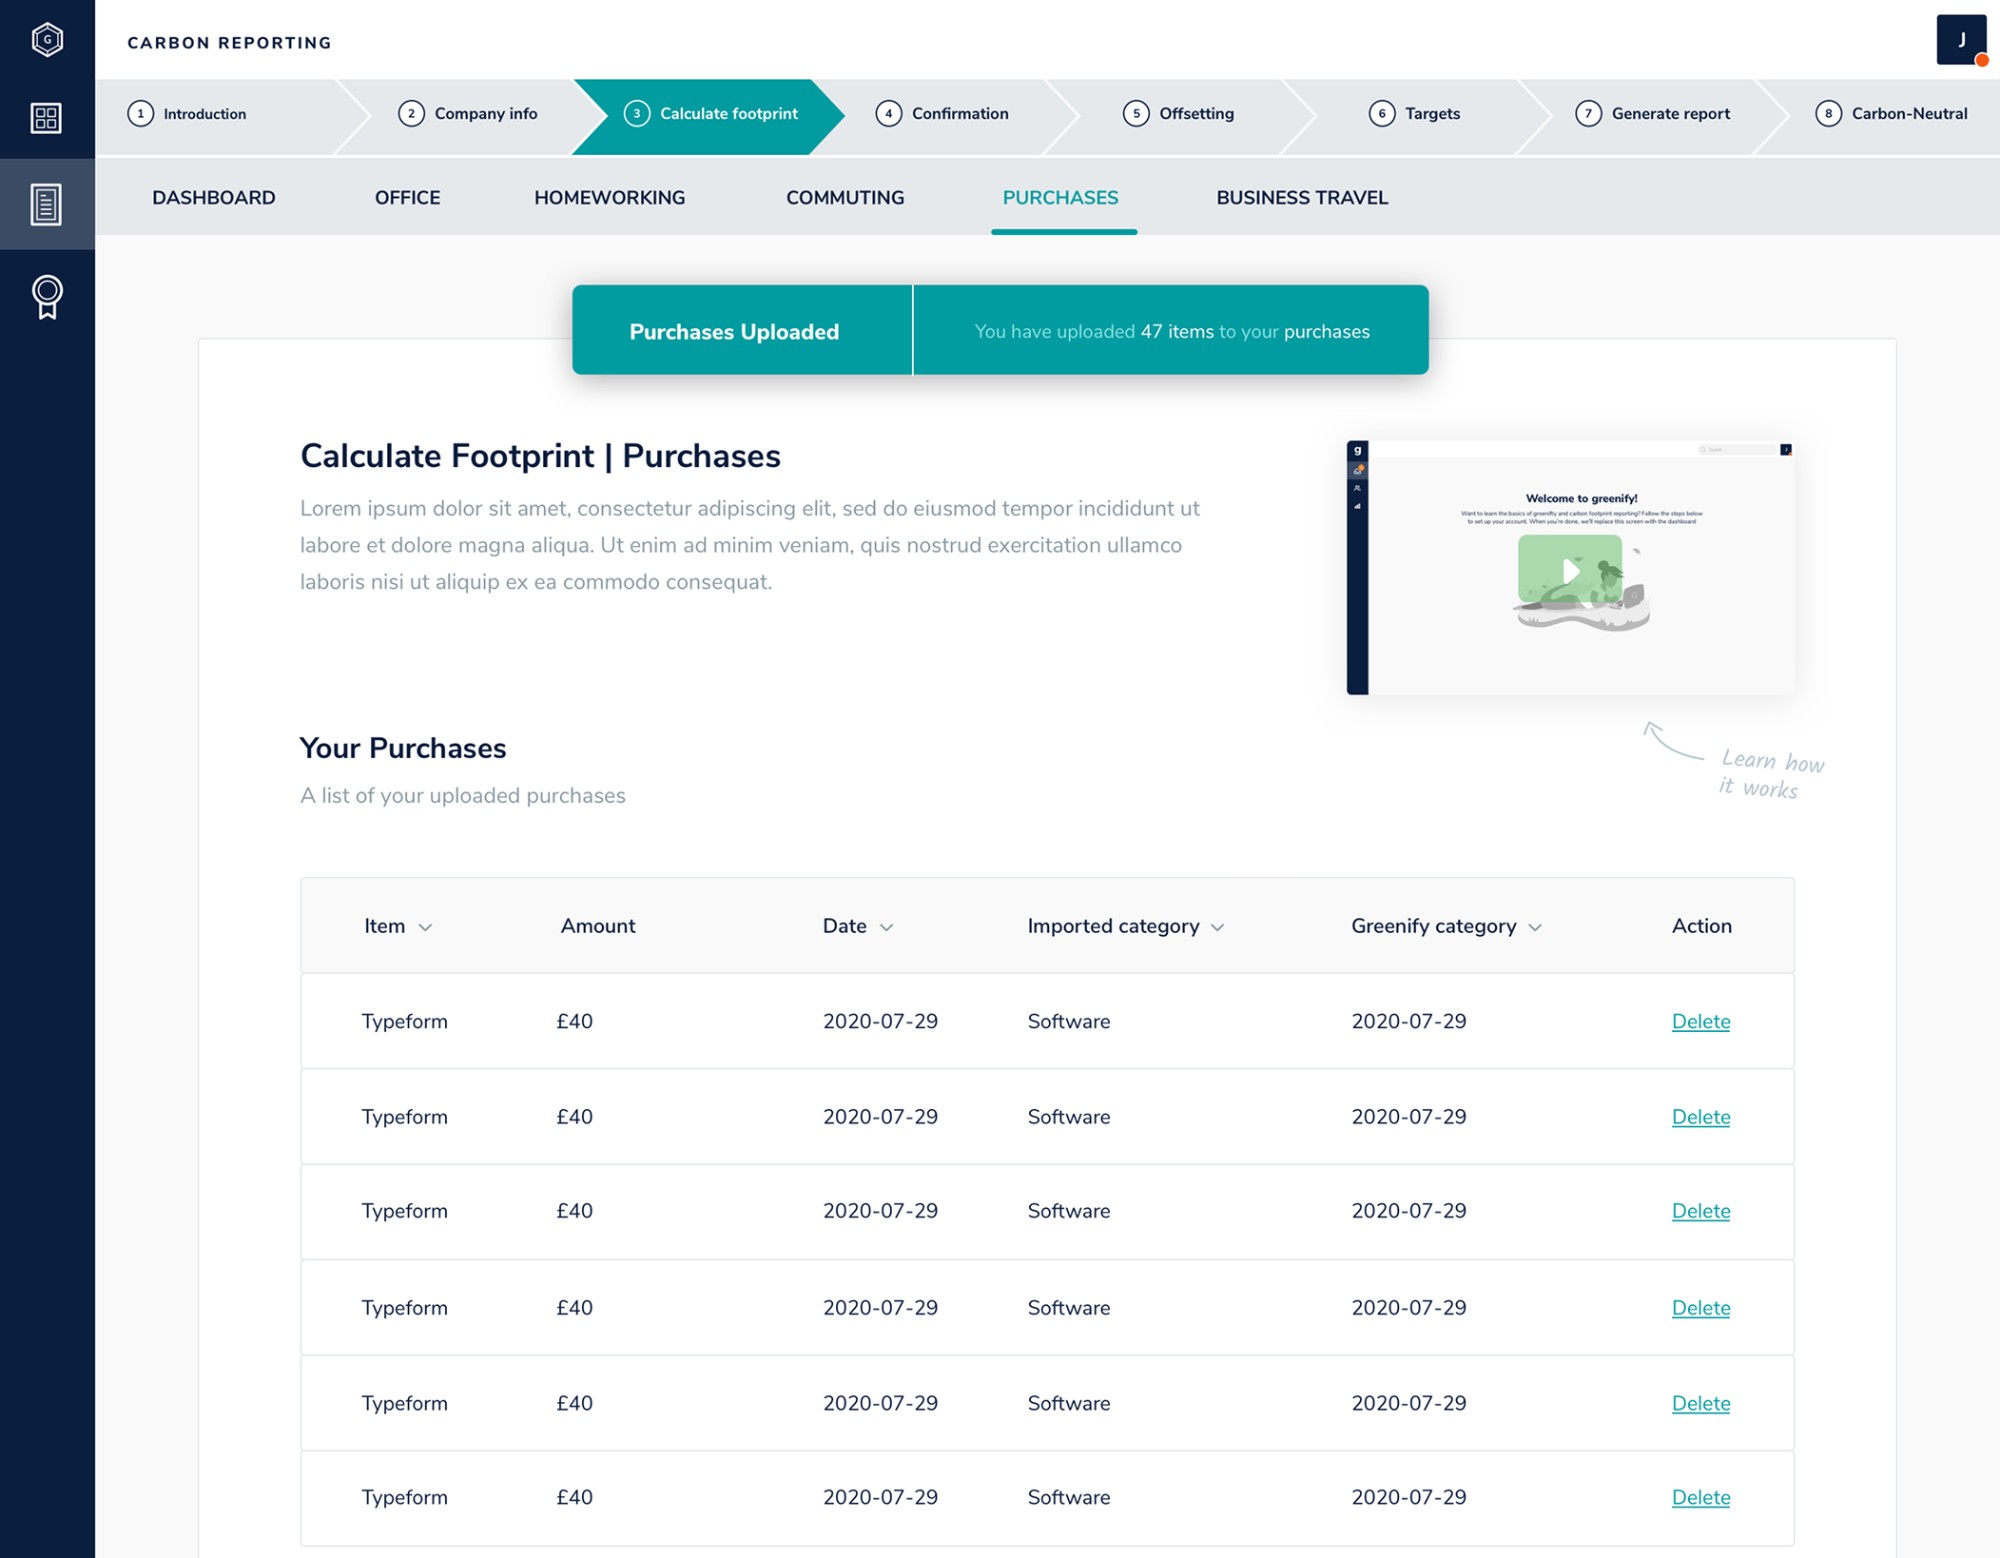Image resolution: width=2000 pixels, height=1558 pixels.
Task: Switch to the BUSINESS TRAVEL tab
Action: (1302, 198)
